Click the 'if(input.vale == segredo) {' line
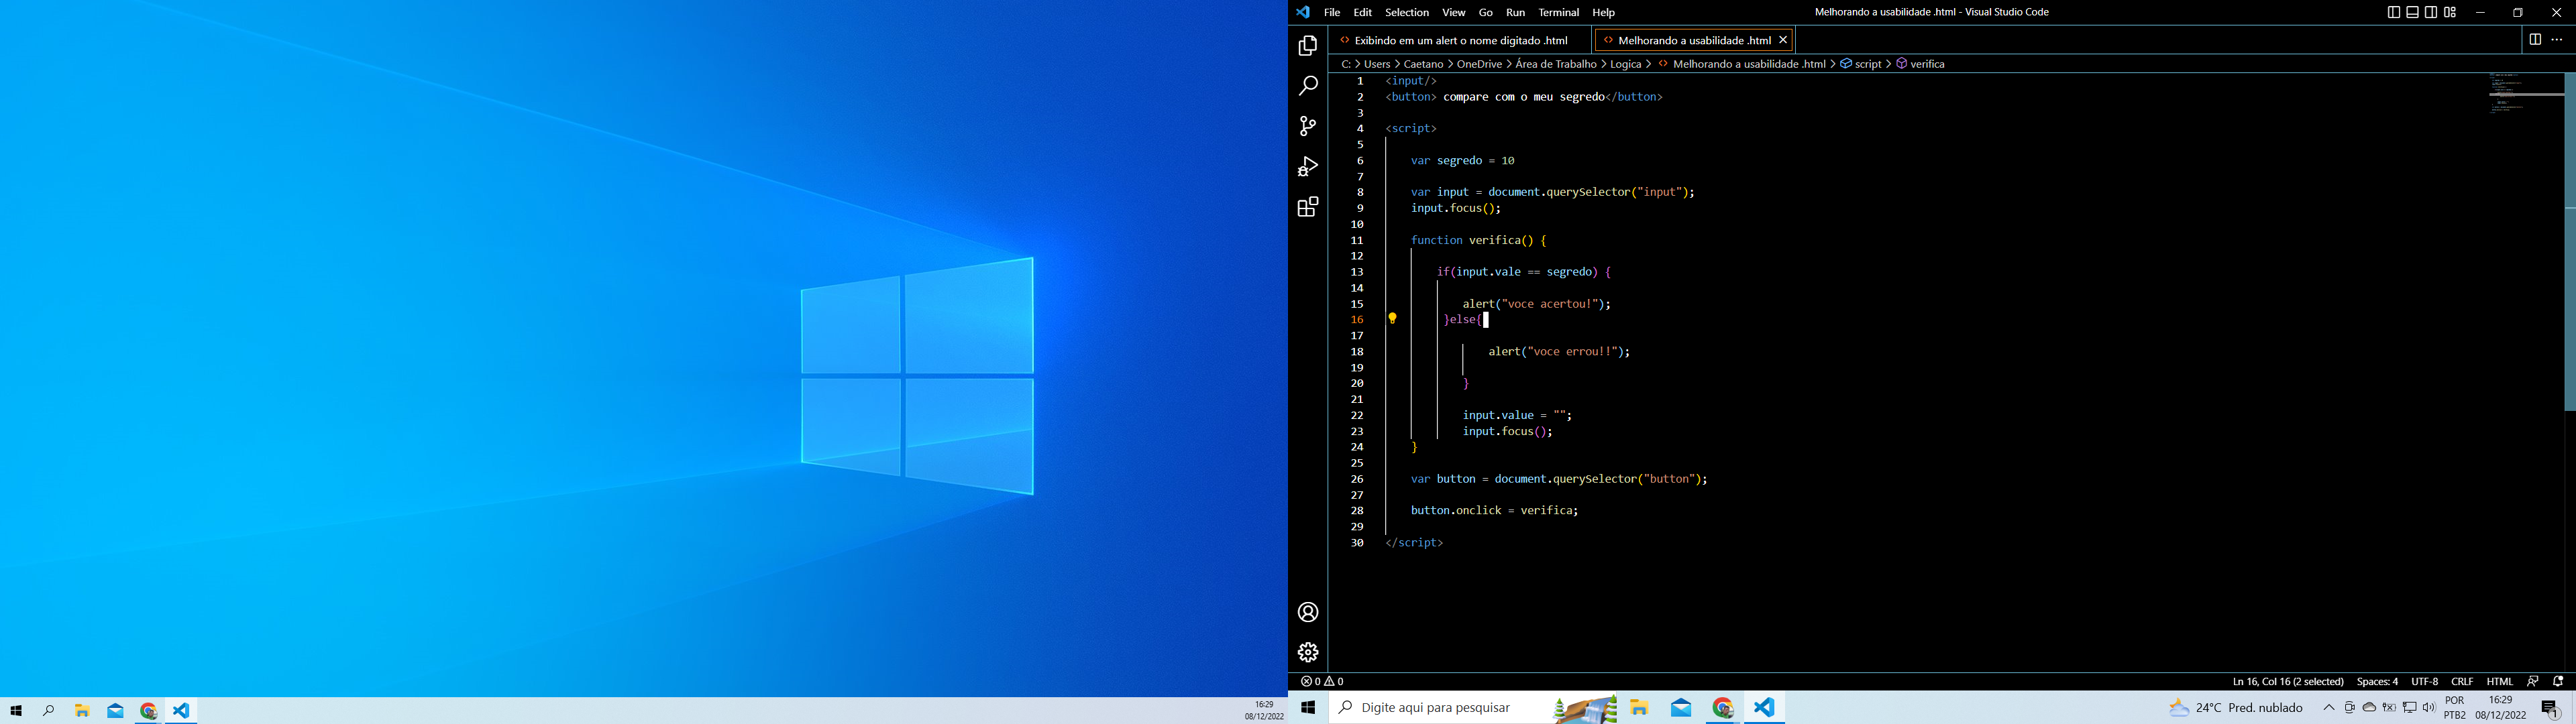2576x724 pixels. 1523,272
